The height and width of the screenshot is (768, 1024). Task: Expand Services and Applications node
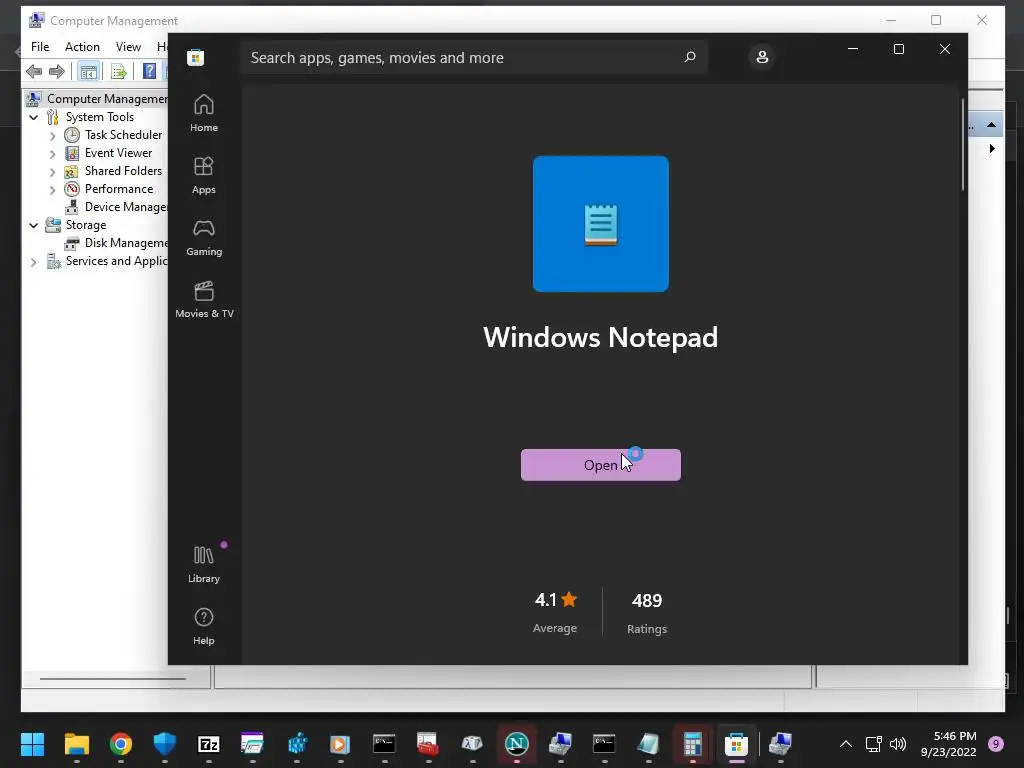33,262
